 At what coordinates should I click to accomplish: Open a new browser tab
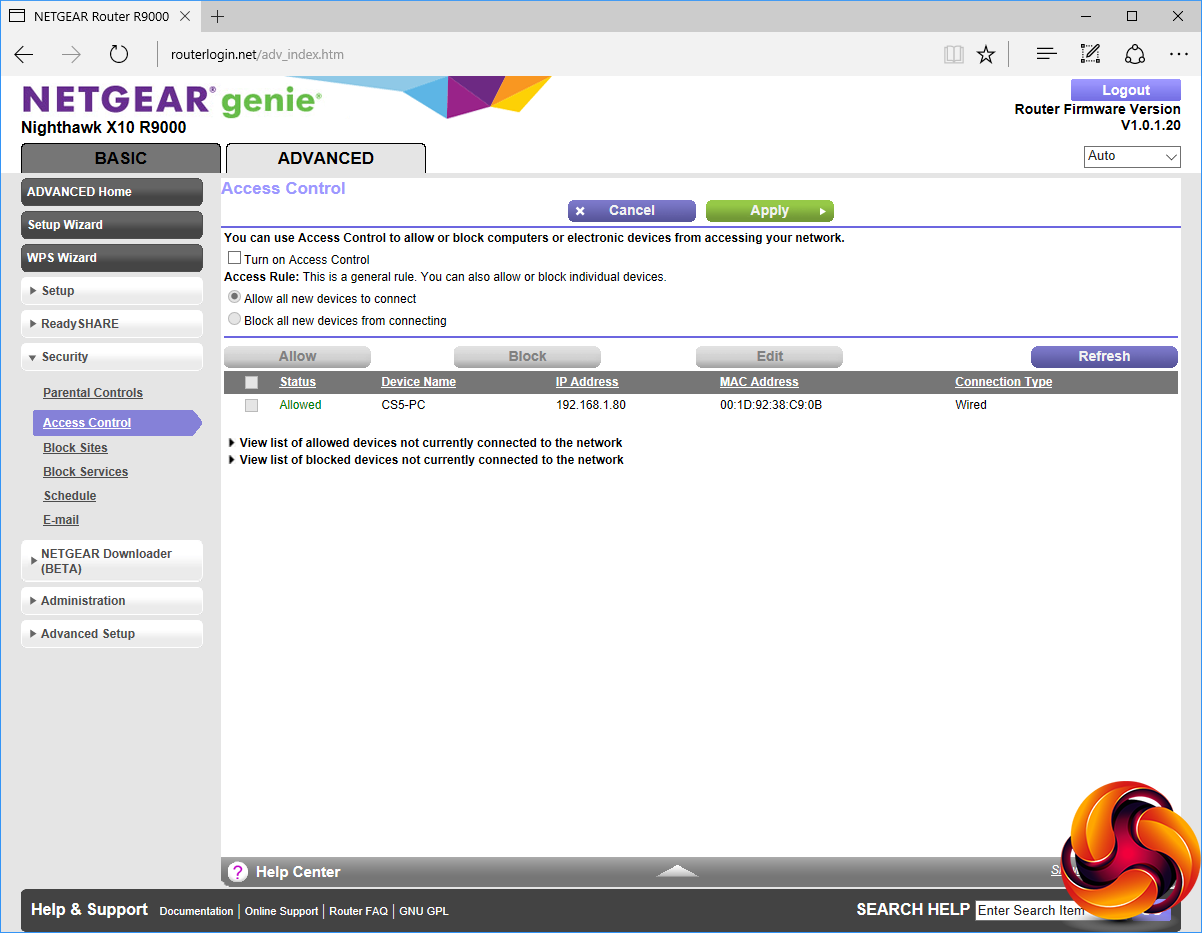[x=218, y=16]
